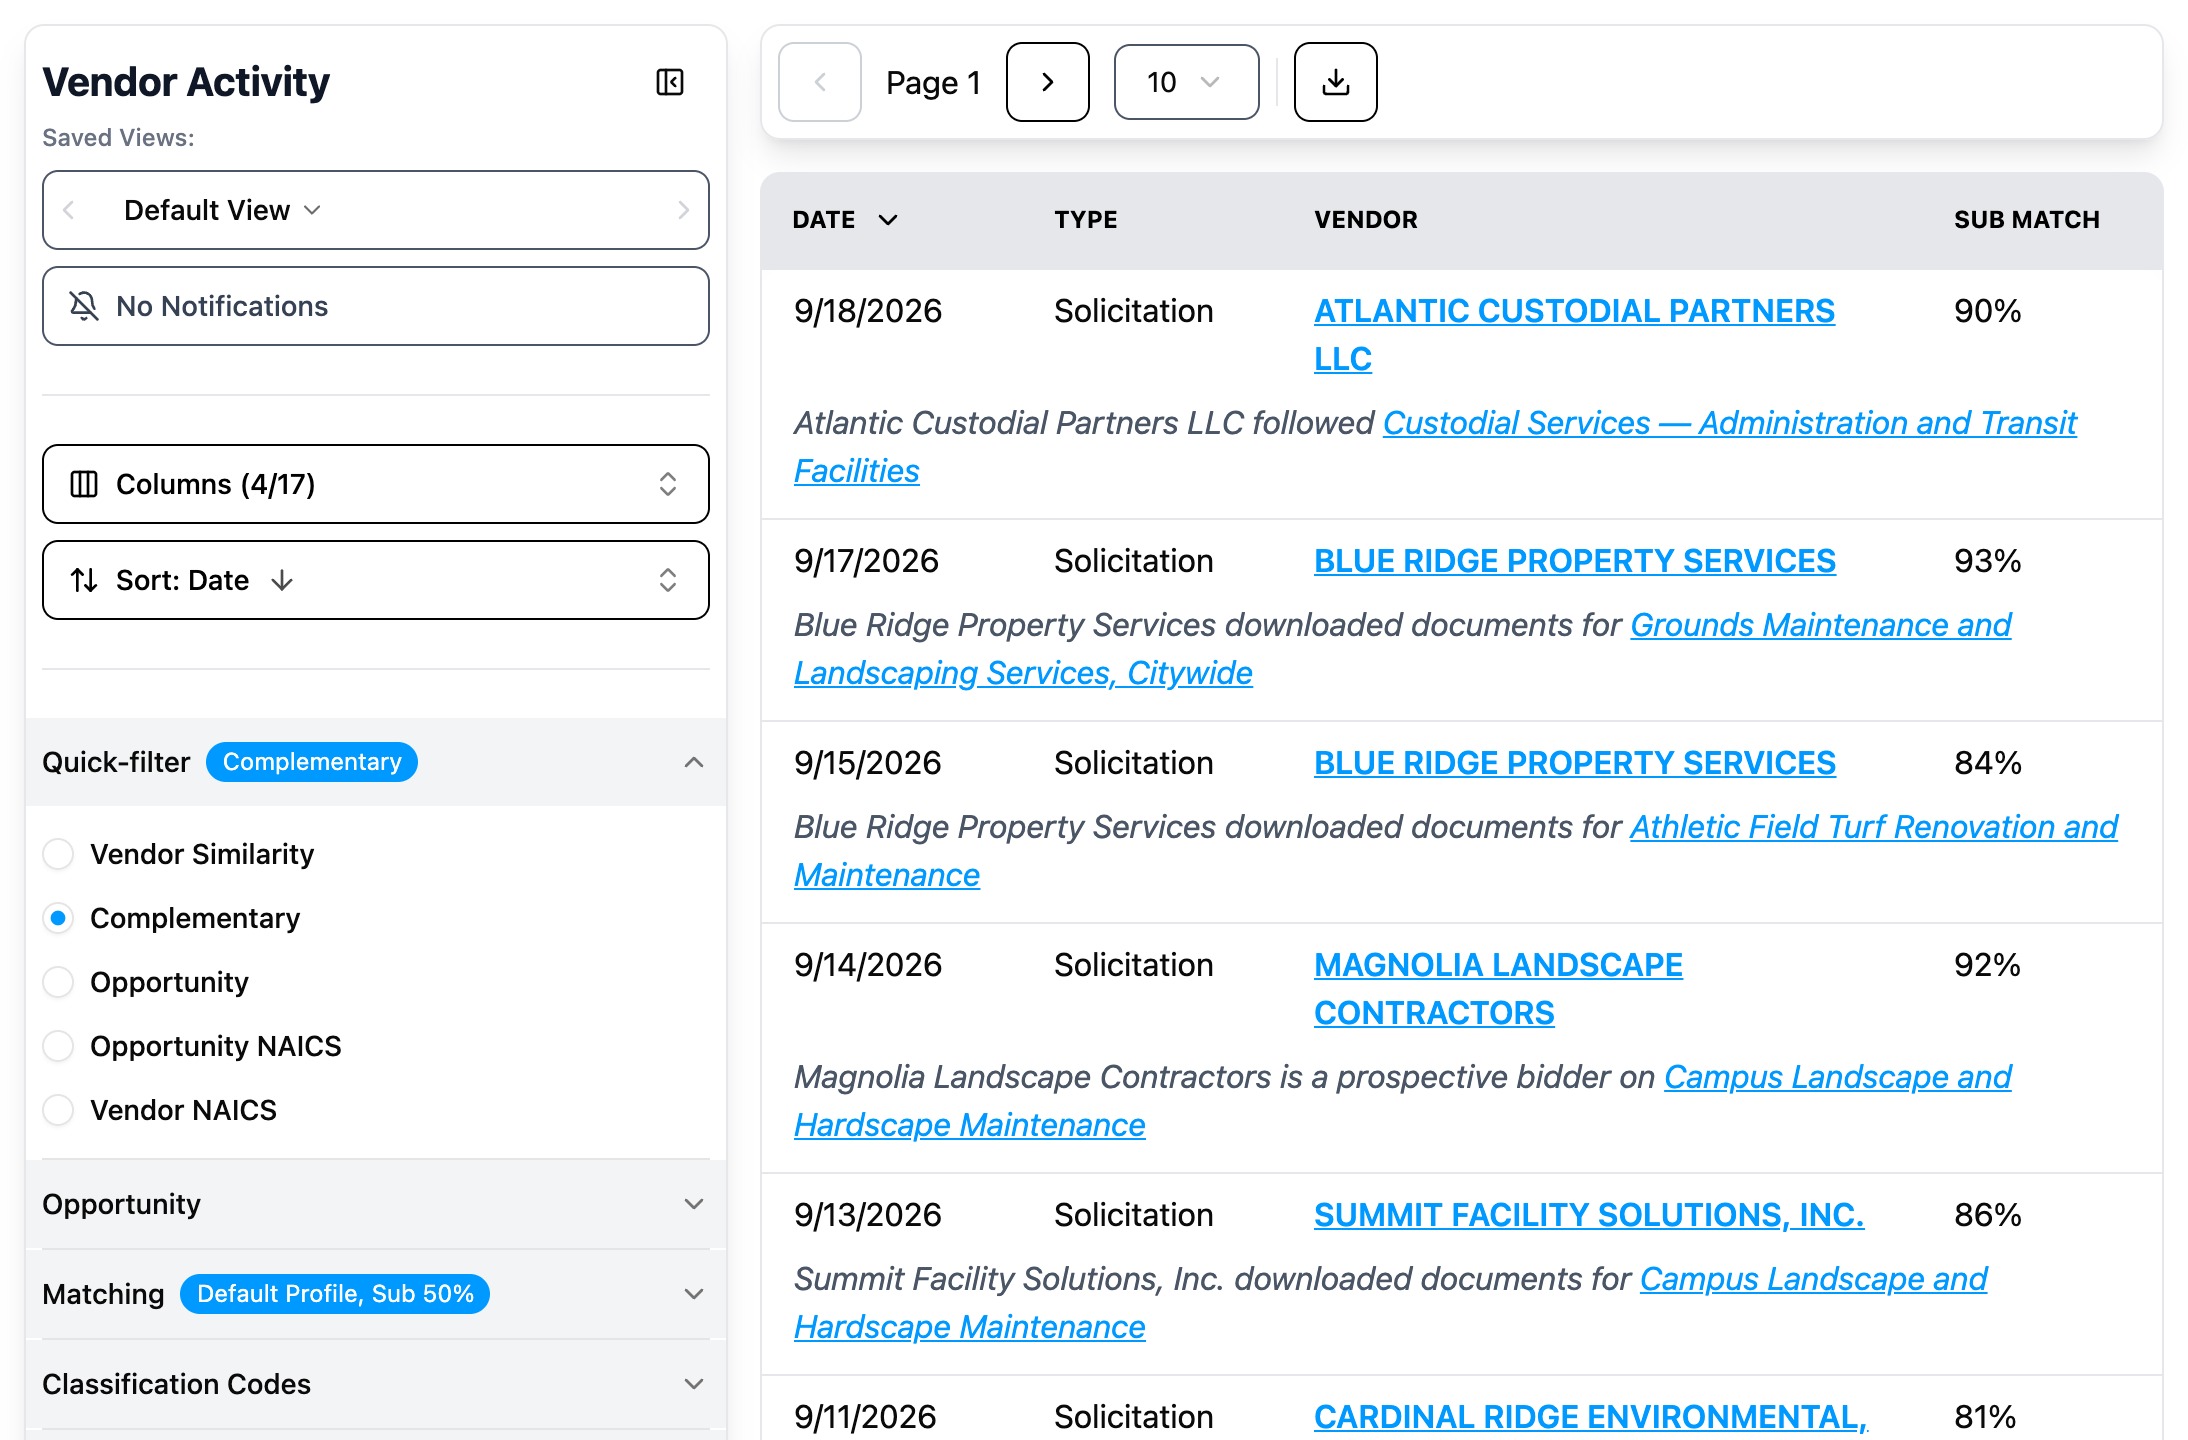Click the bell-off notifications icon
Screen dimensions: 2188x1440
click(84, 306)
